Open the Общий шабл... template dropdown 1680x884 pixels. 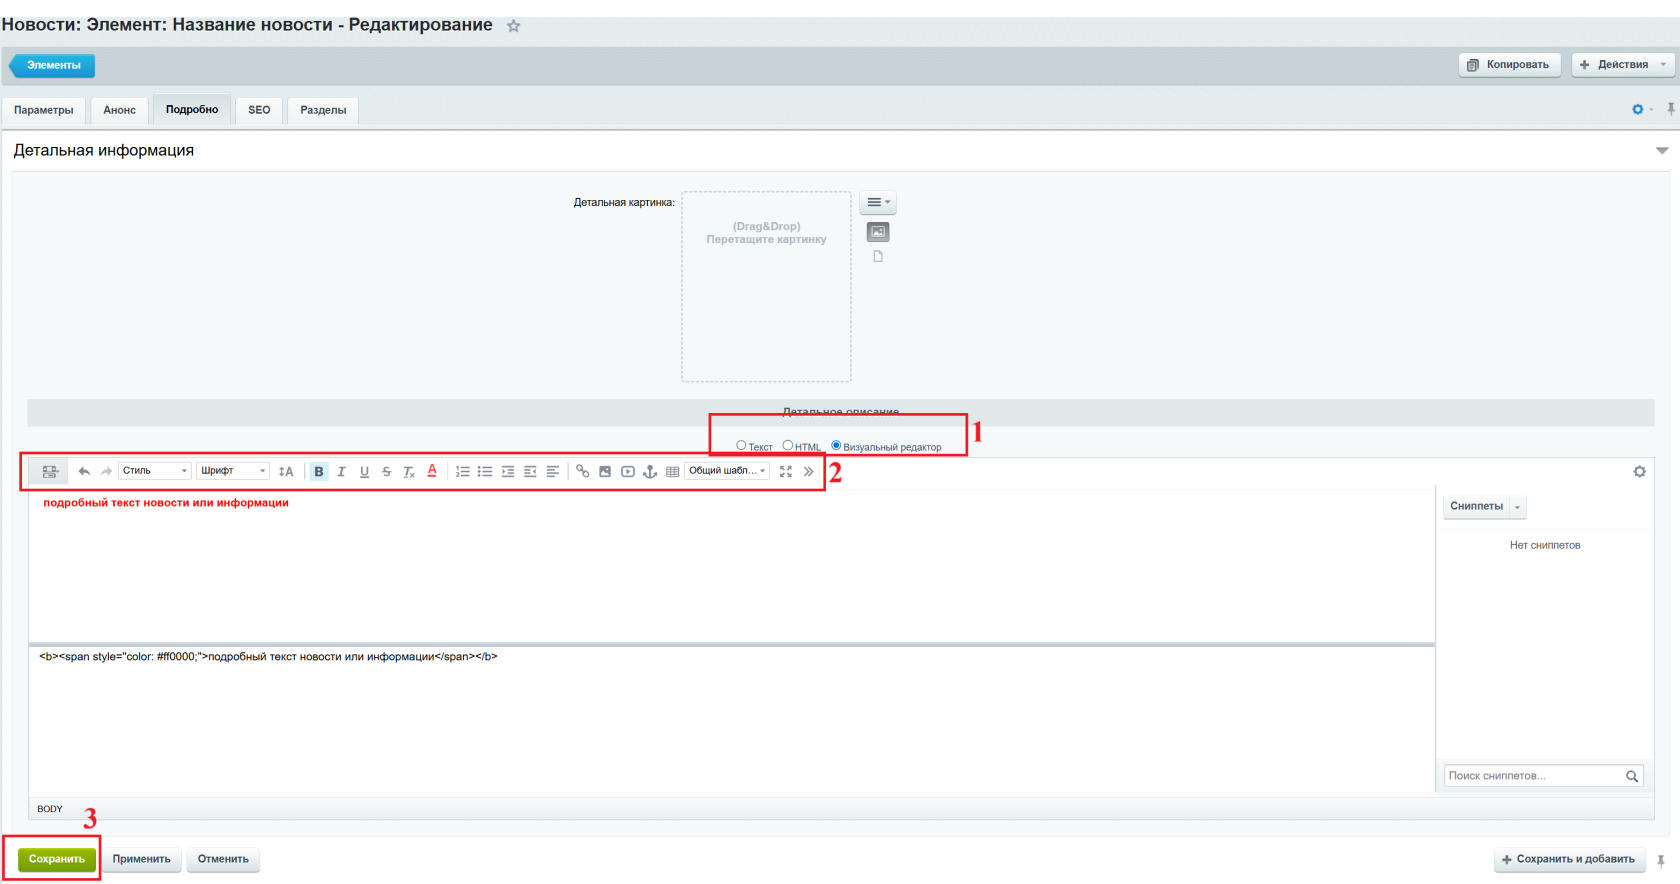pyautogui.click(x=728, y=471)
